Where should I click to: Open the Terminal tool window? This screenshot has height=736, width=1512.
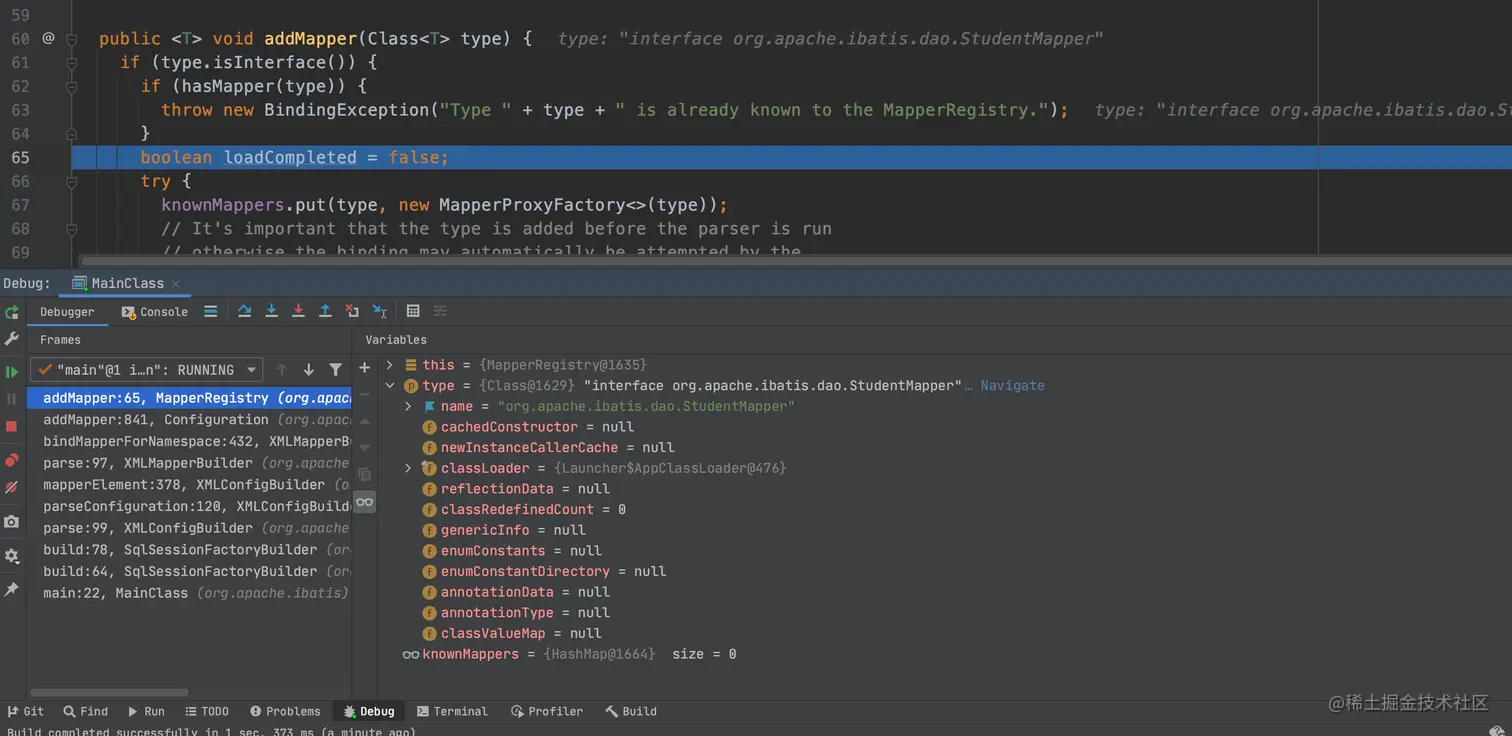pyautogui.click(x=452, y=712)
